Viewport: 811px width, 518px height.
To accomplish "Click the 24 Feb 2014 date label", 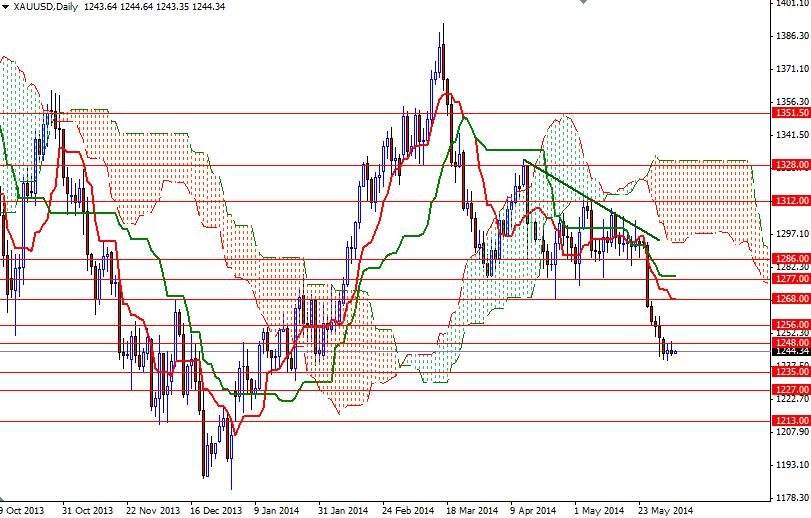I will pyautogui.click(x=408, y=511).
